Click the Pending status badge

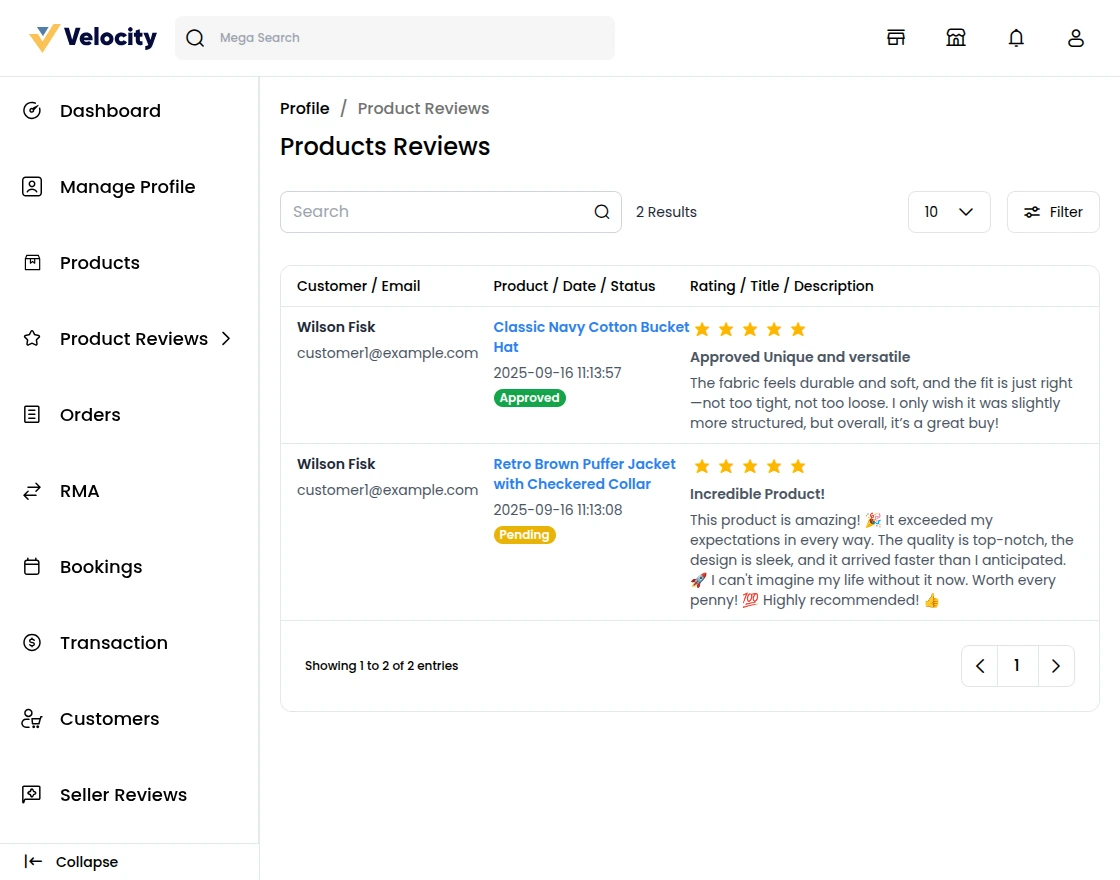524,534
